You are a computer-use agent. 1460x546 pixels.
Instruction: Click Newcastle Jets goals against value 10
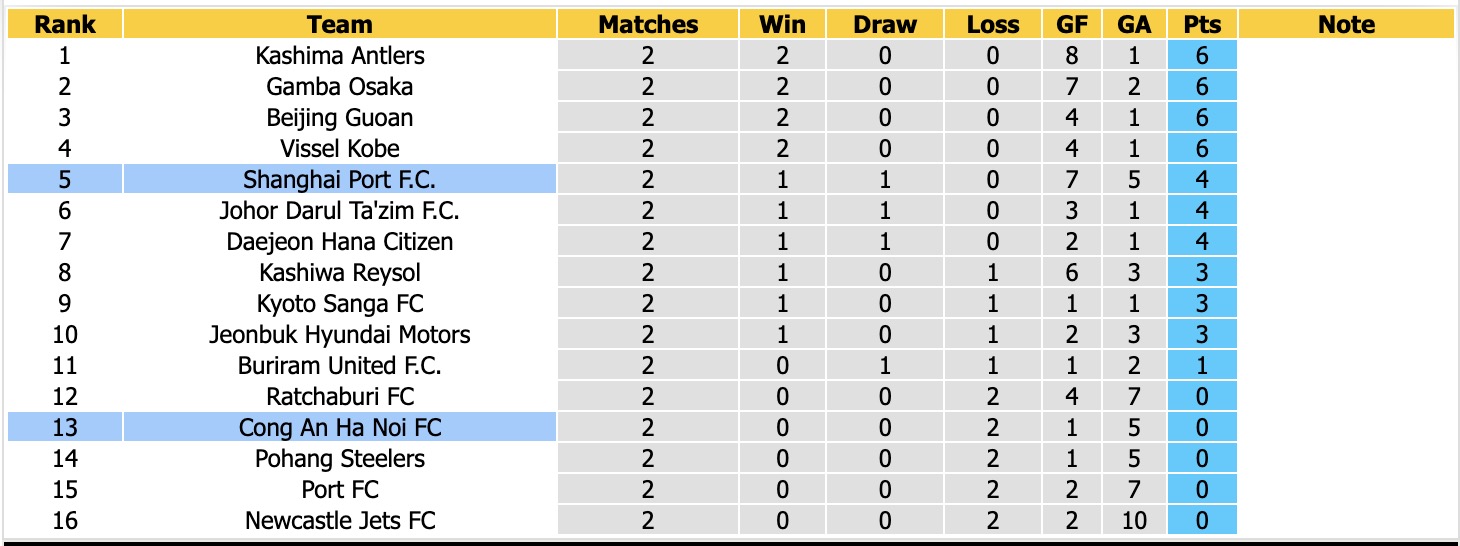click(x=1134, y=521)
